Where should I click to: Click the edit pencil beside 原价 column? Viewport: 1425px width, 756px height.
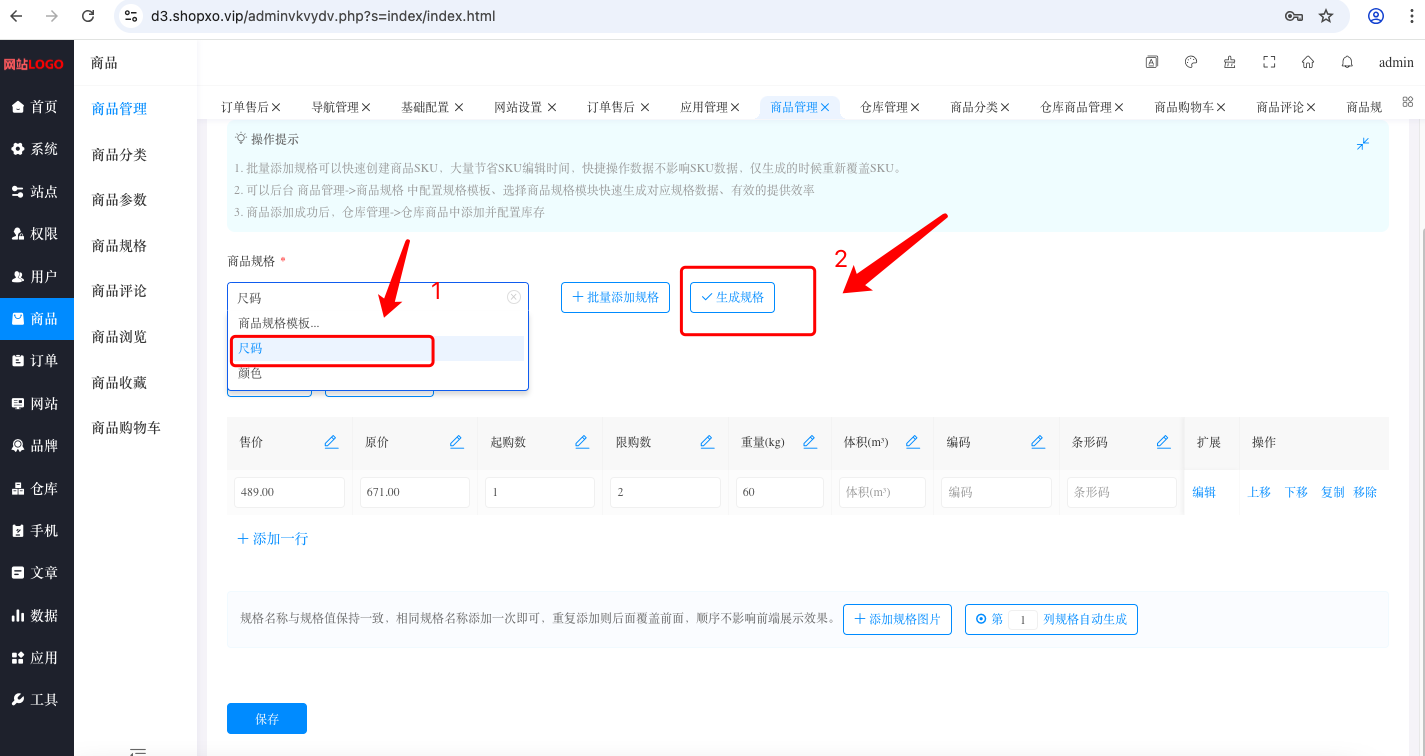click(457, 442)
